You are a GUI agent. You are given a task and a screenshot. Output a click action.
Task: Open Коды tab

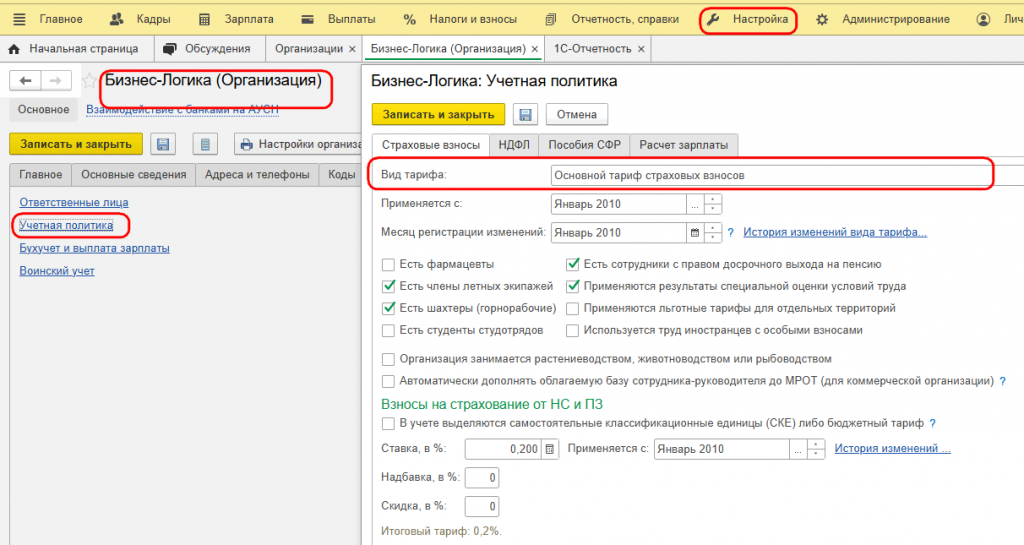[341, 175]
